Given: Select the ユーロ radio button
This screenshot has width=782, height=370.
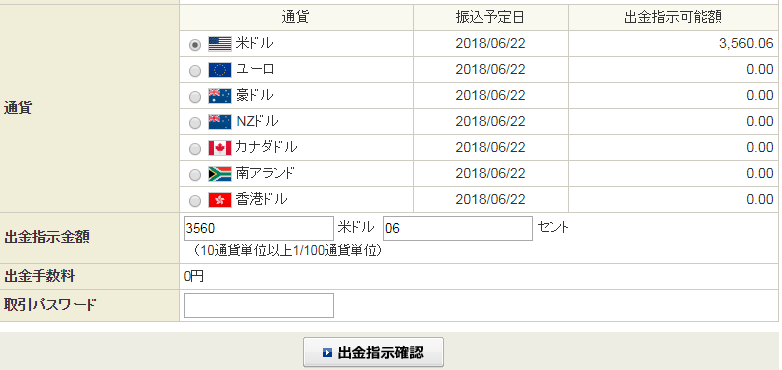Looking at the screenshot, I should pos(195,71).
